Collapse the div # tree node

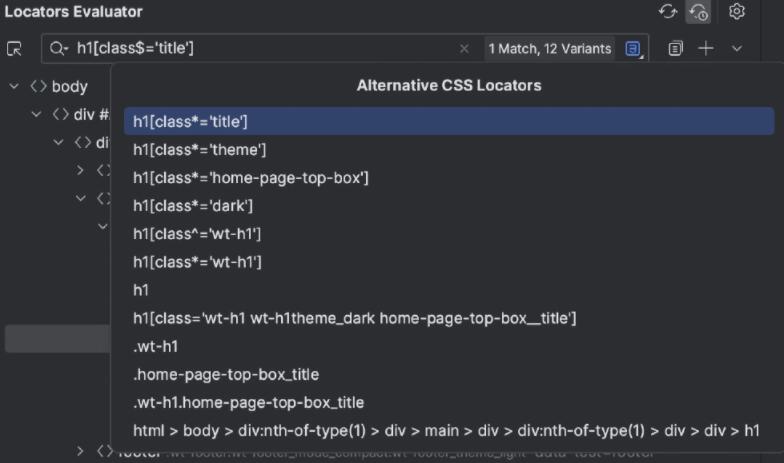(36, 114)
